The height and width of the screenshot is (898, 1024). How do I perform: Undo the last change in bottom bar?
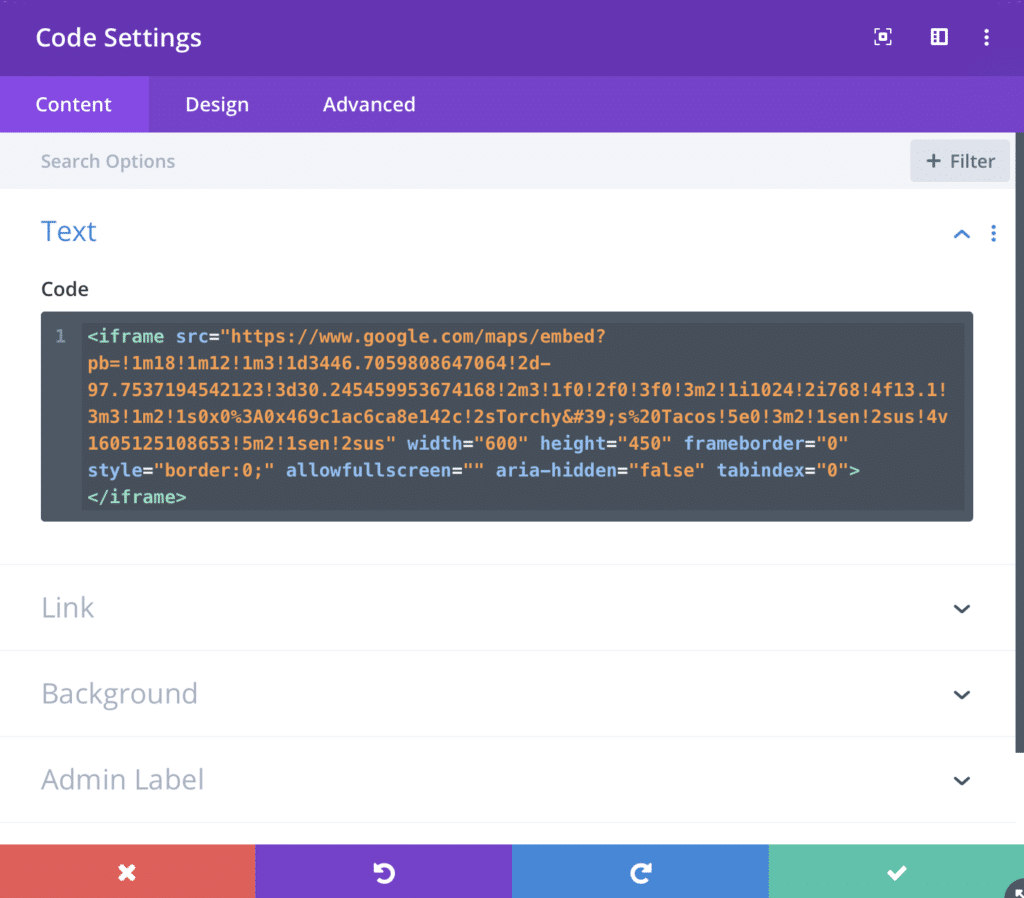(383, 872)
